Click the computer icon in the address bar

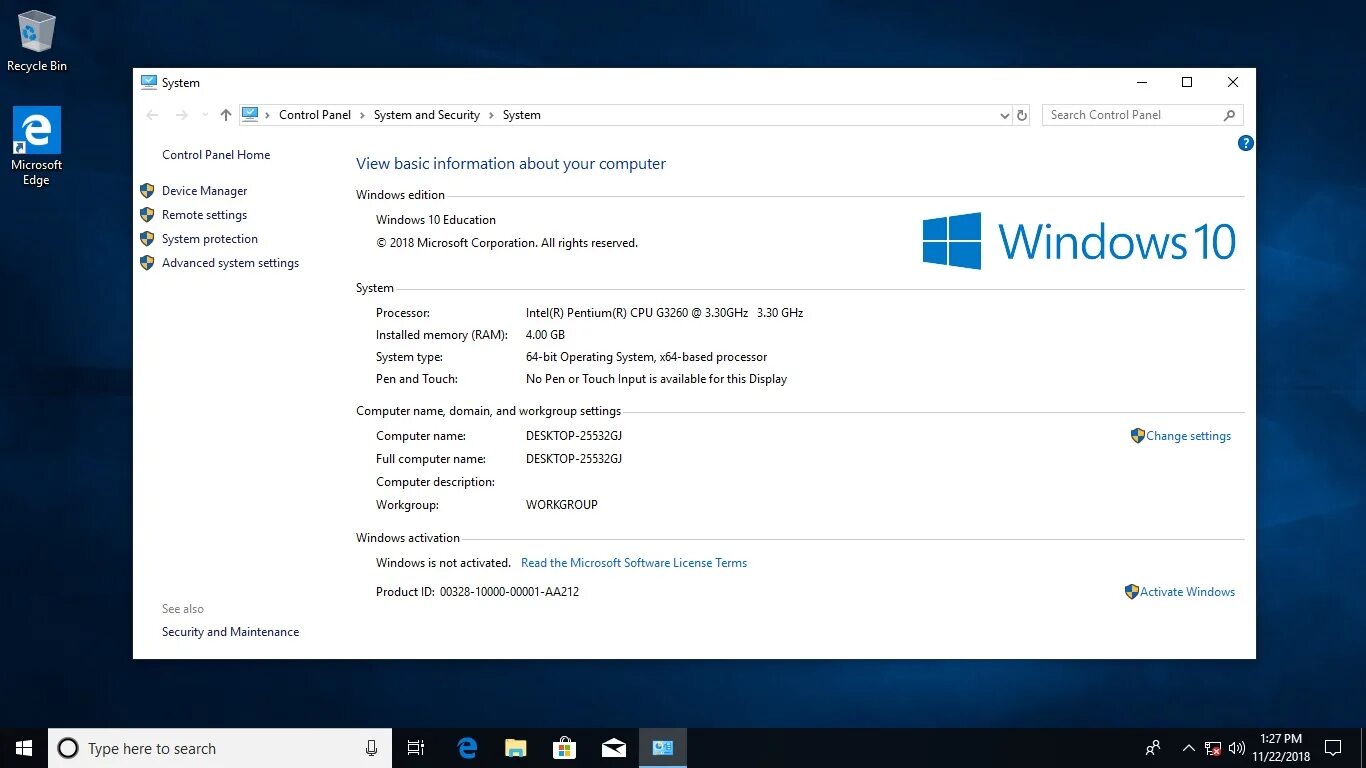point(250,115)
